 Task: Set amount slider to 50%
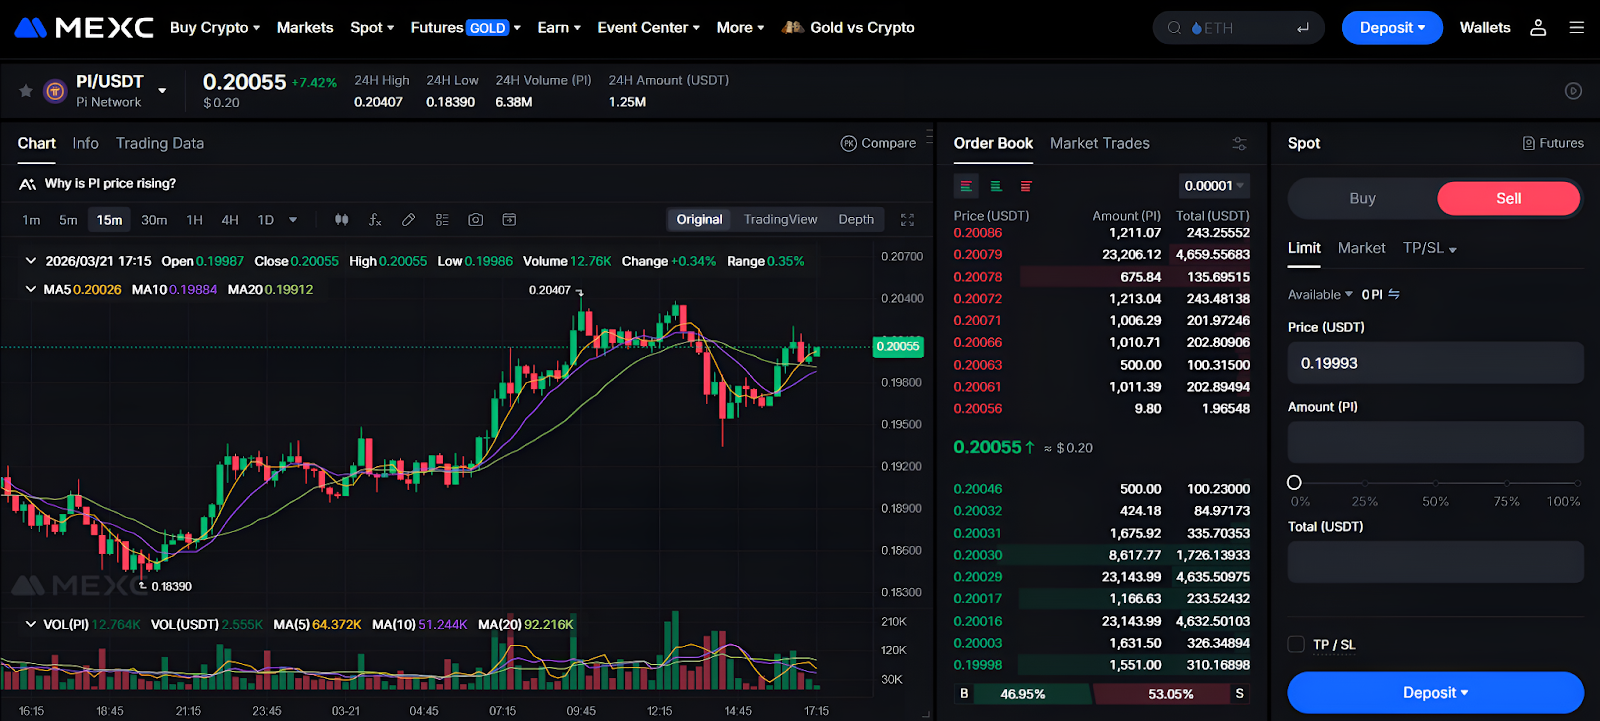click(x=1436, y=482)
